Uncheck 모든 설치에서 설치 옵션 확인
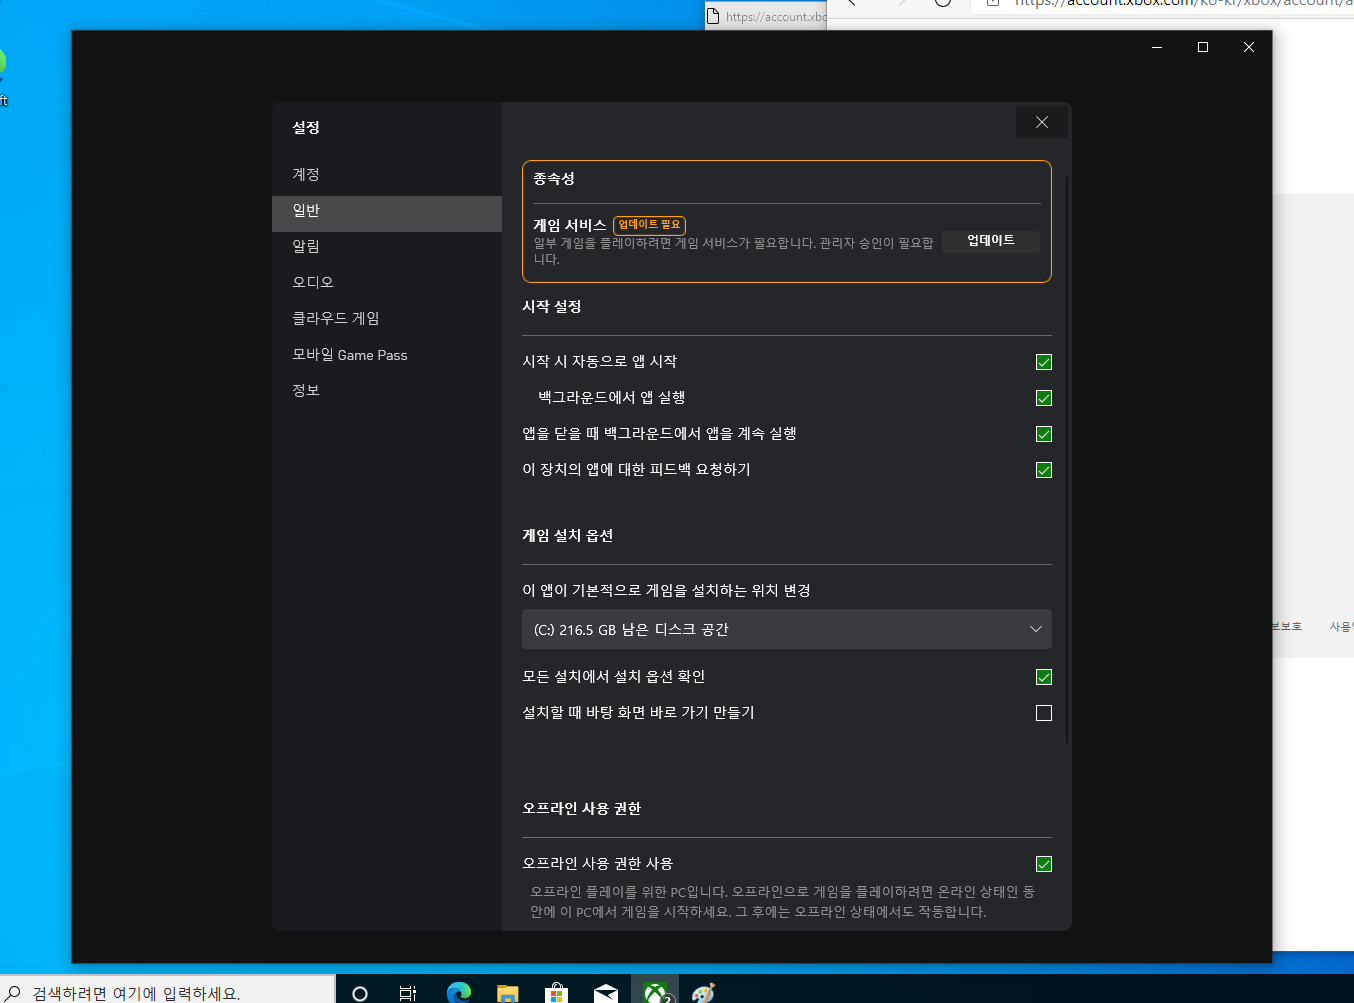 click(x=1044, y=677)
